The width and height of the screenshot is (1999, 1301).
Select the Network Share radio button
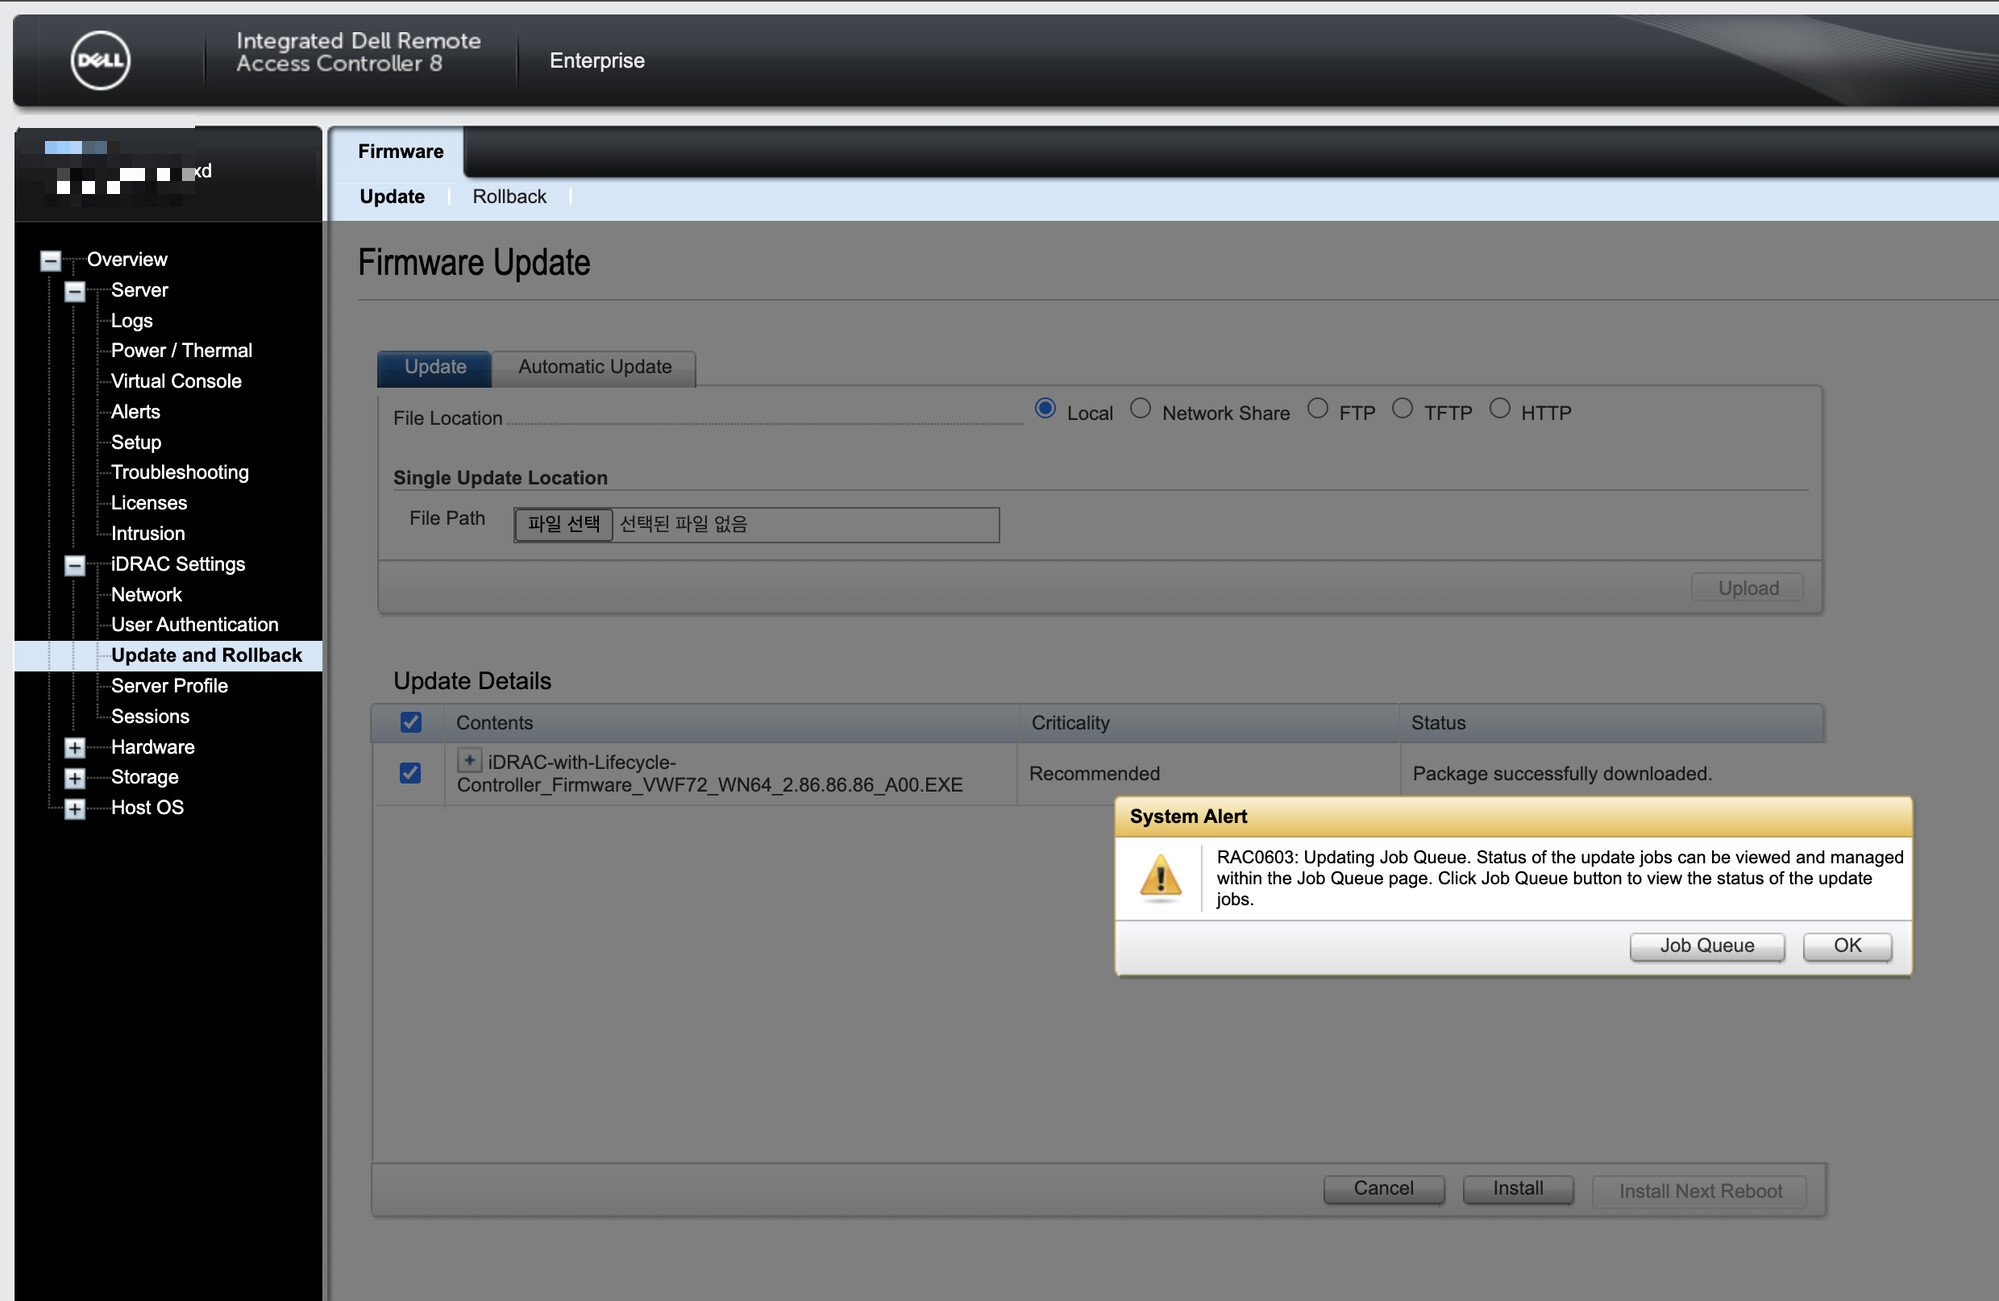click(1140, 409)
